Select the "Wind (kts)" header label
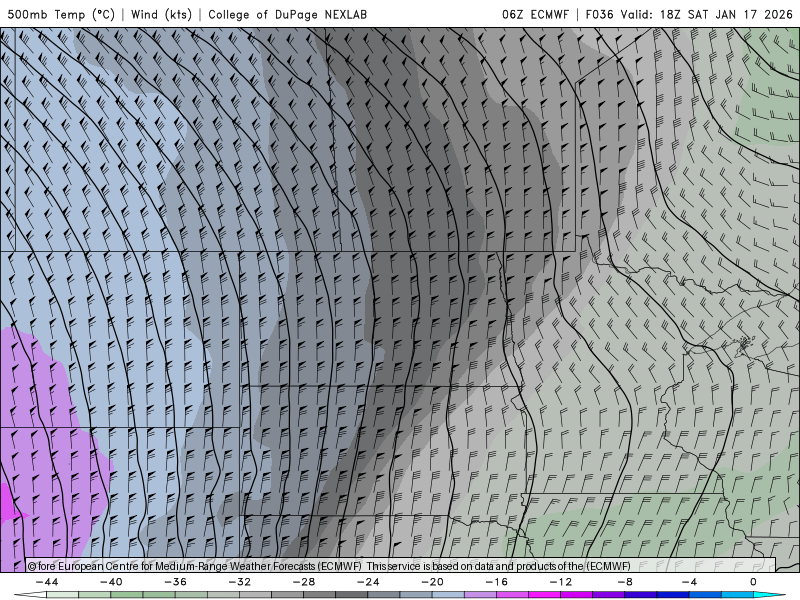 162,14
